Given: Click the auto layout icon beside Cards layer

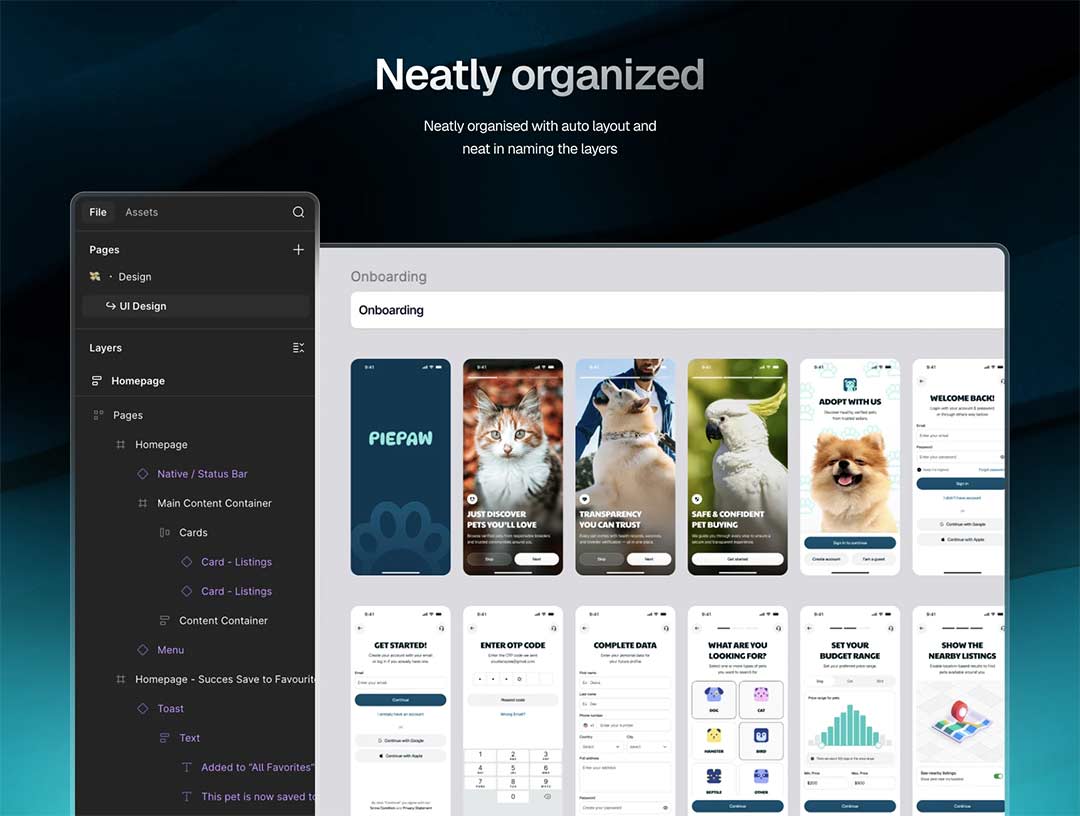Looking at the screenshot, I should pos(164,533).
